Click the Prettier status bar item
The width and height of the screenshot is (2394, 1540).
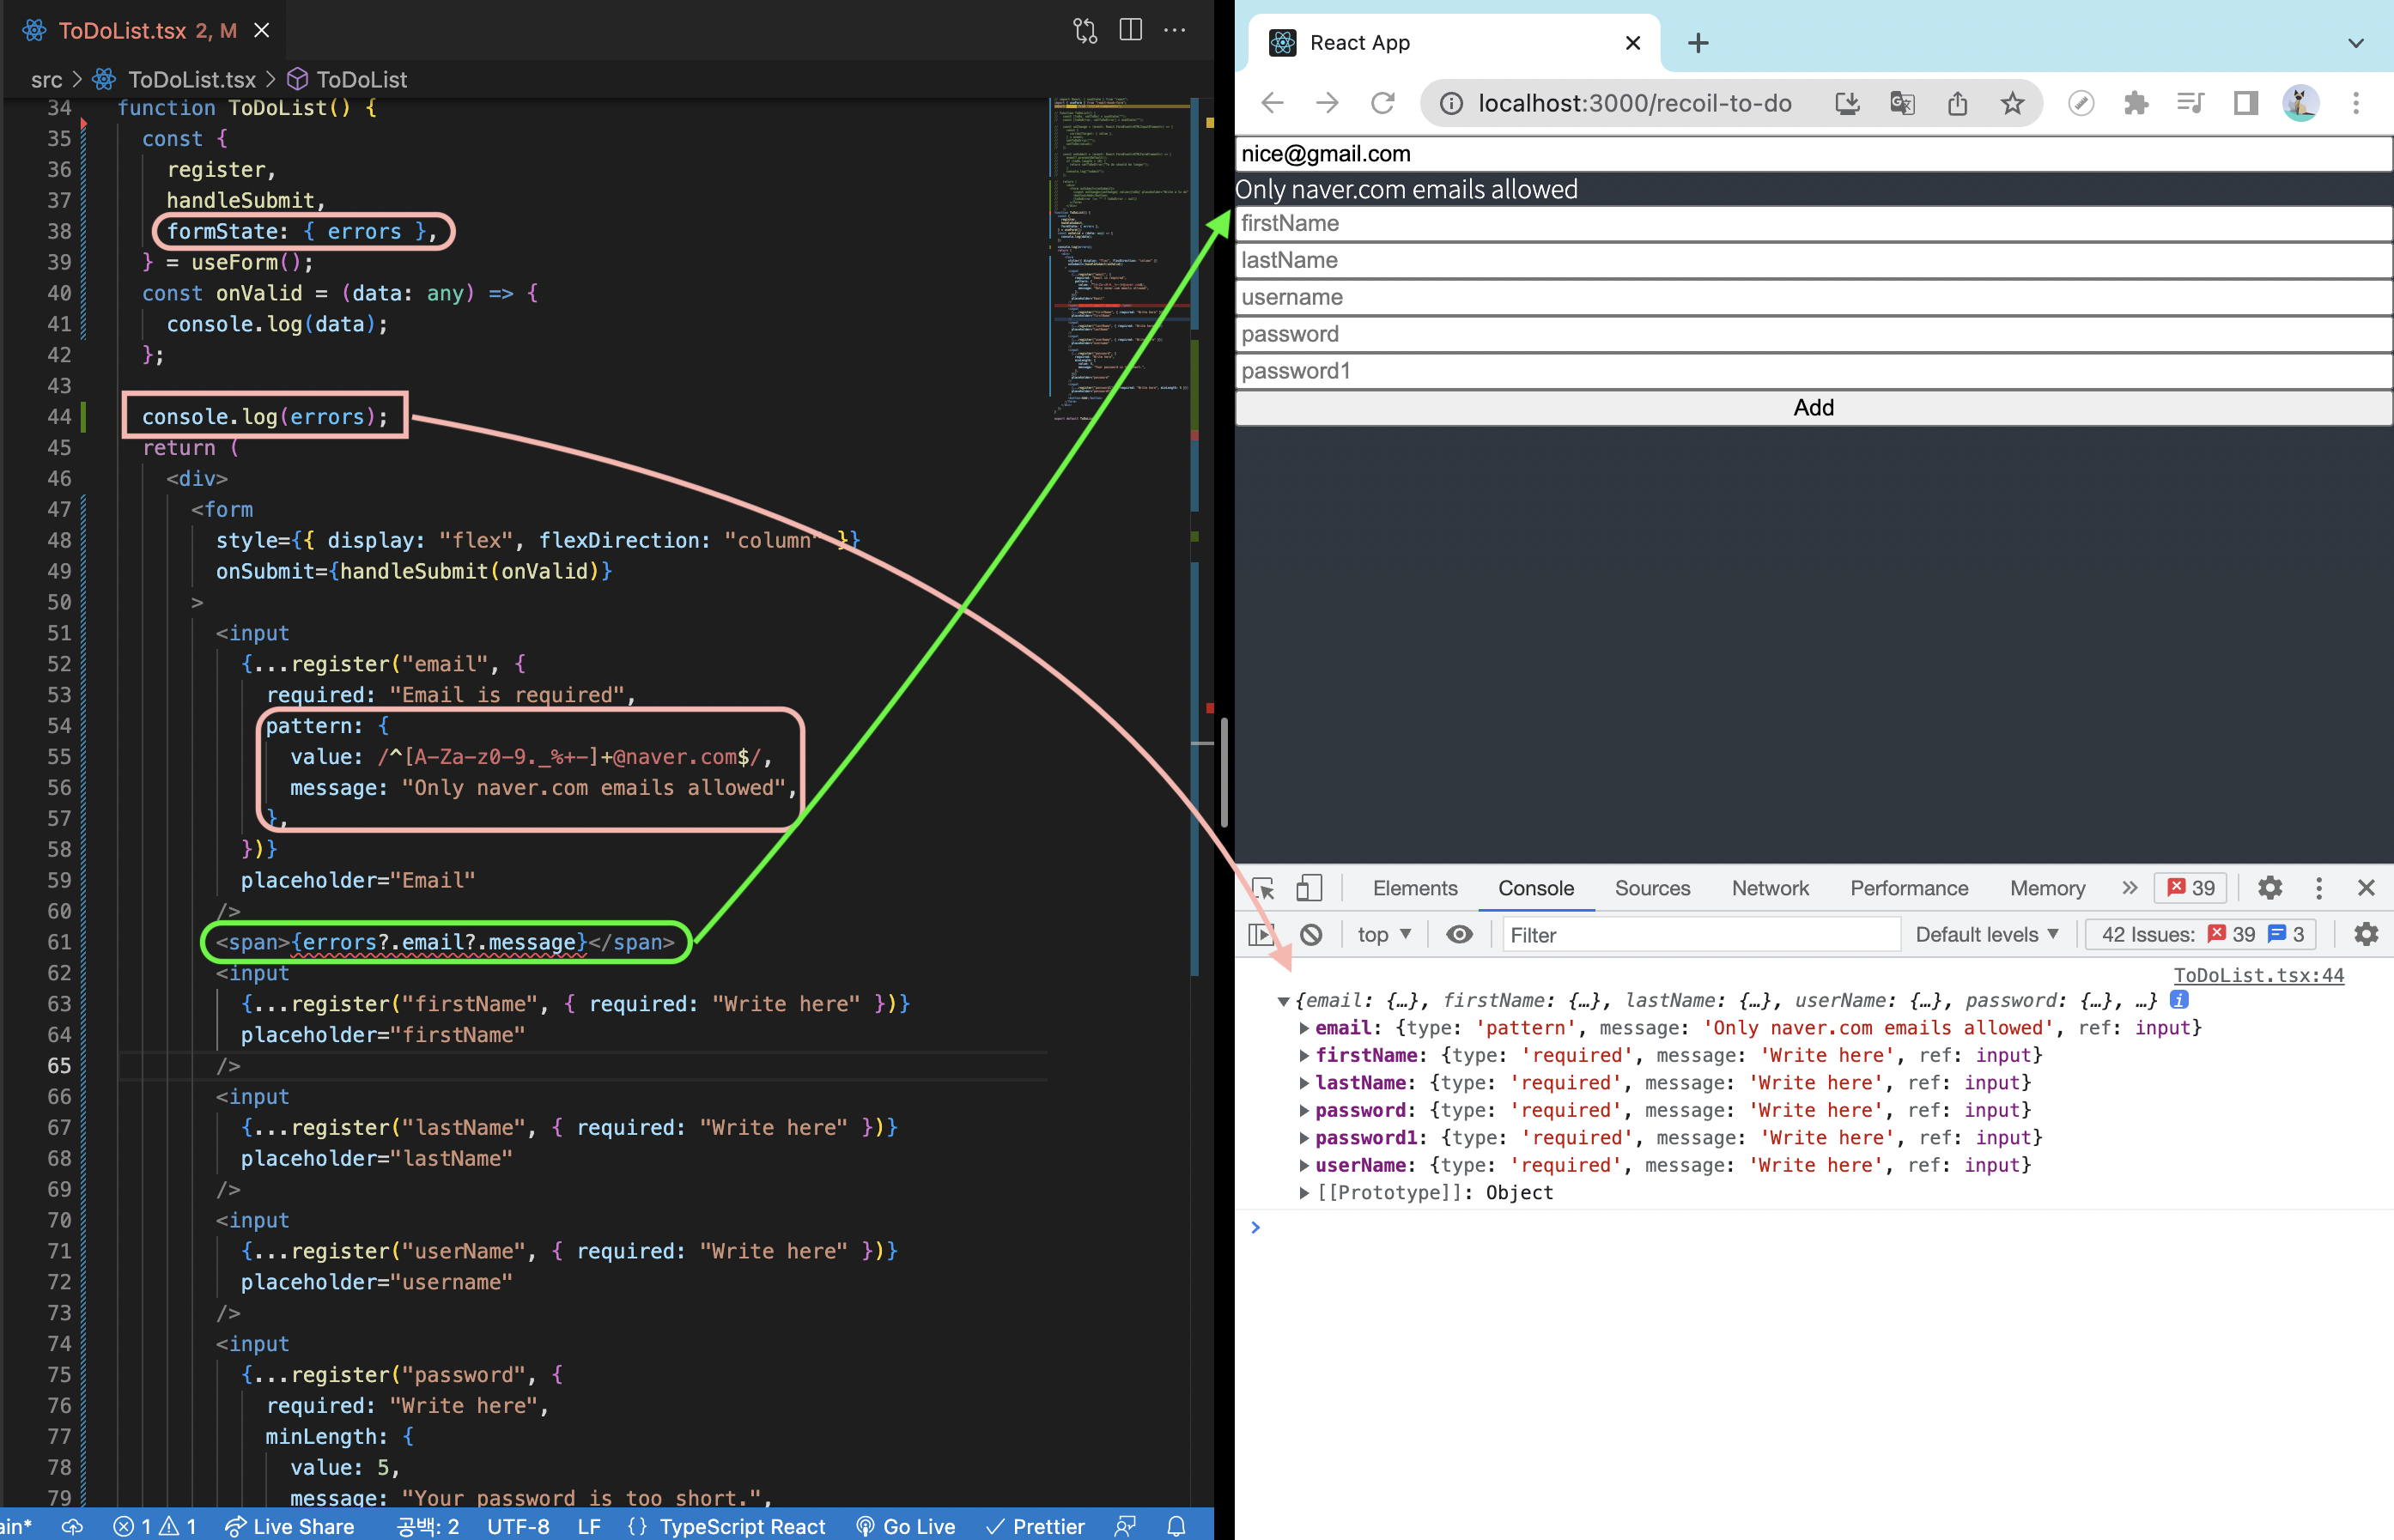[x=1035, y=1526]
